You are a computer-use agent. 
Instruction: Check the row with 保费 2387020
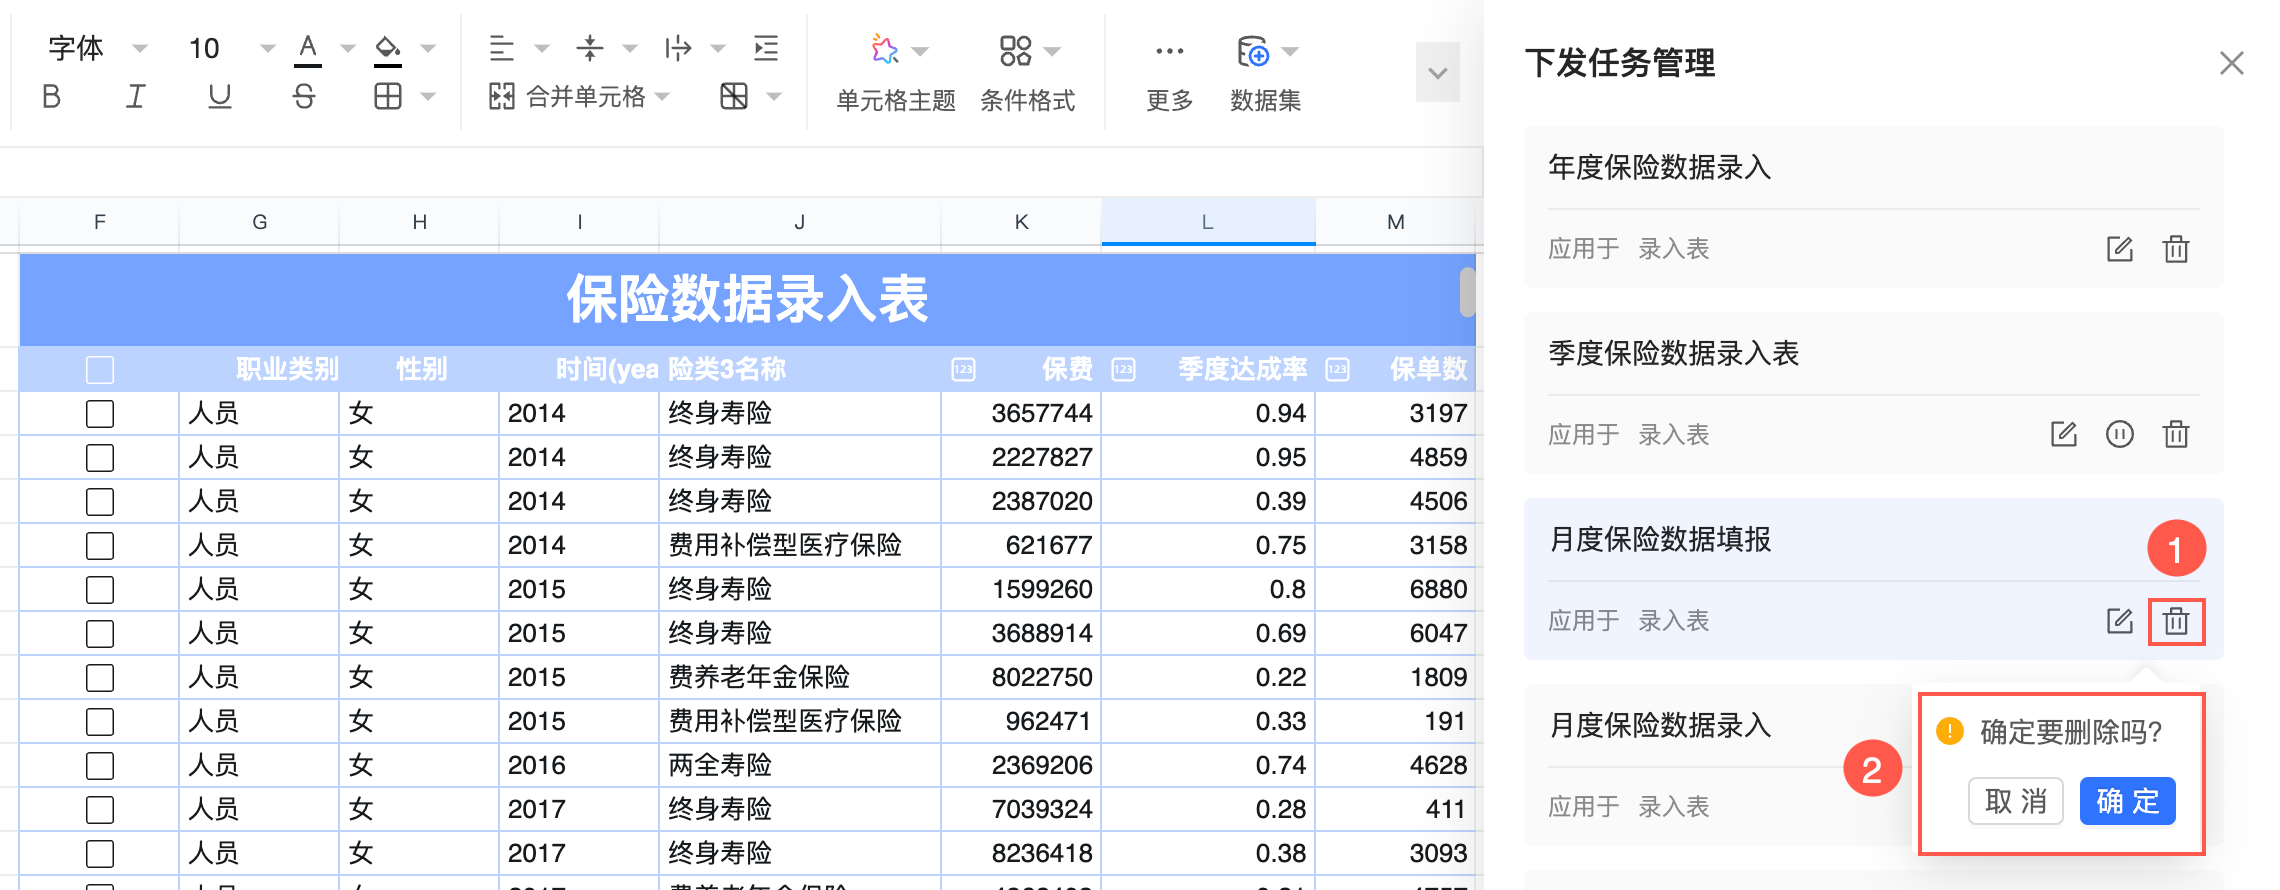[x=100, y=502]
